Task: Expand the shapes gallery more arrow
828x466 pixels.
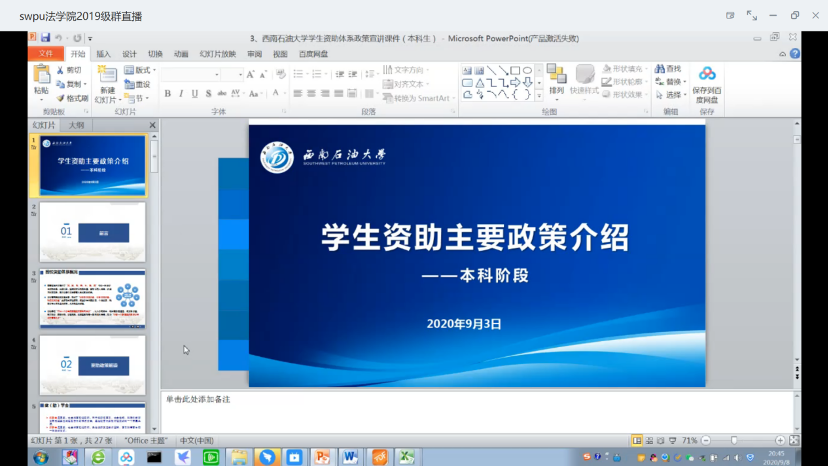Action: pyautogui.click(x=540, y=95)
